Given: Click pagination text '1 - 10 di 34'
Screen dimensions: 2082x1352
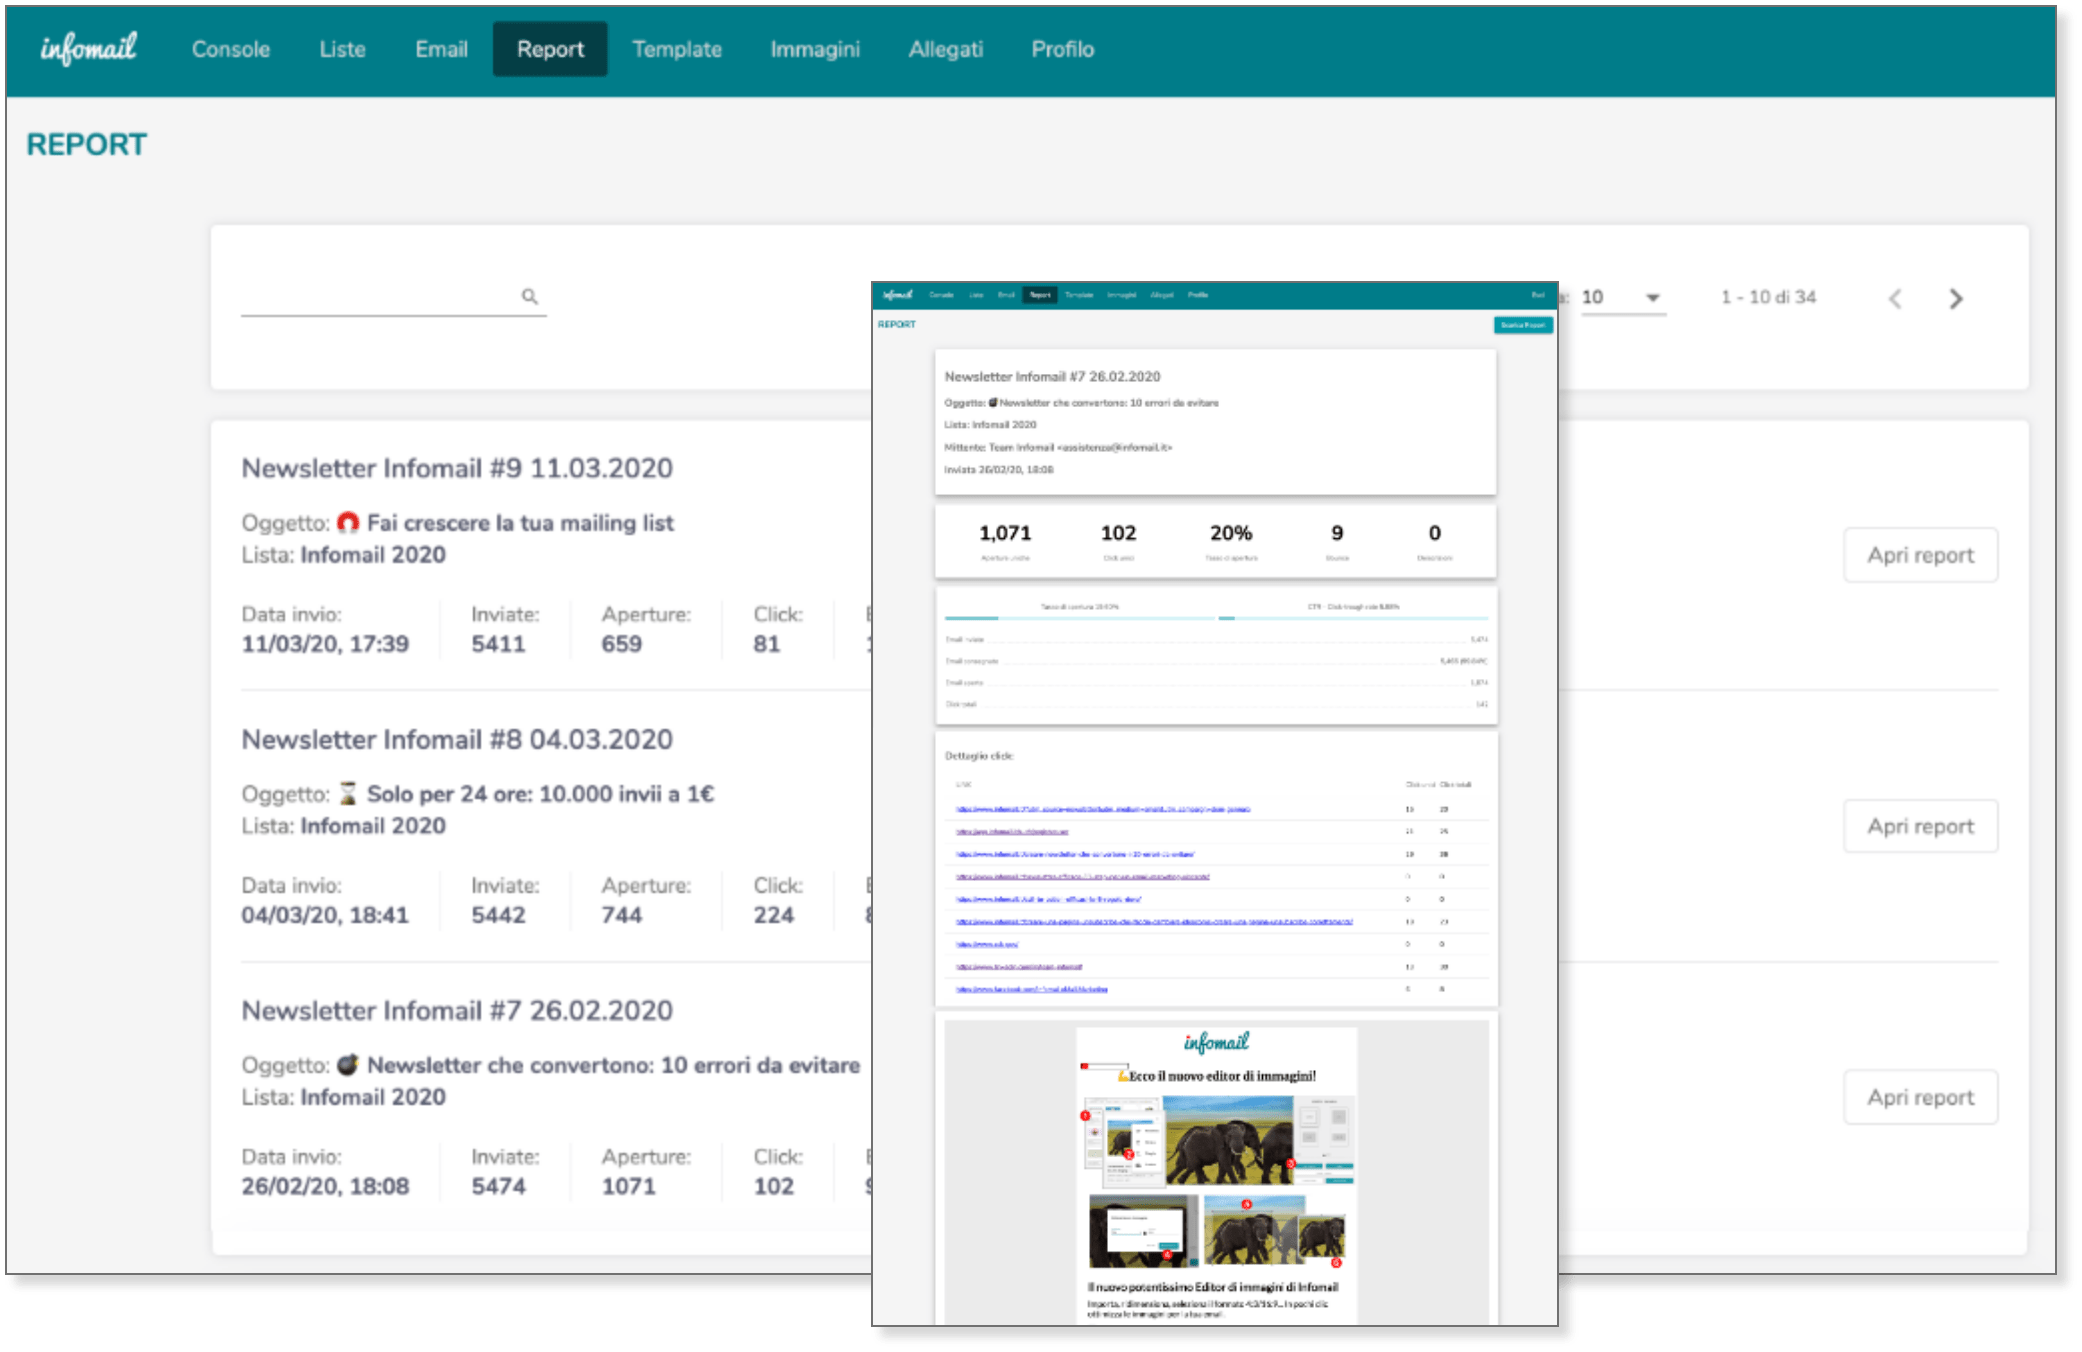Looking at the screenshot, I should click(x=1768, y=297).
